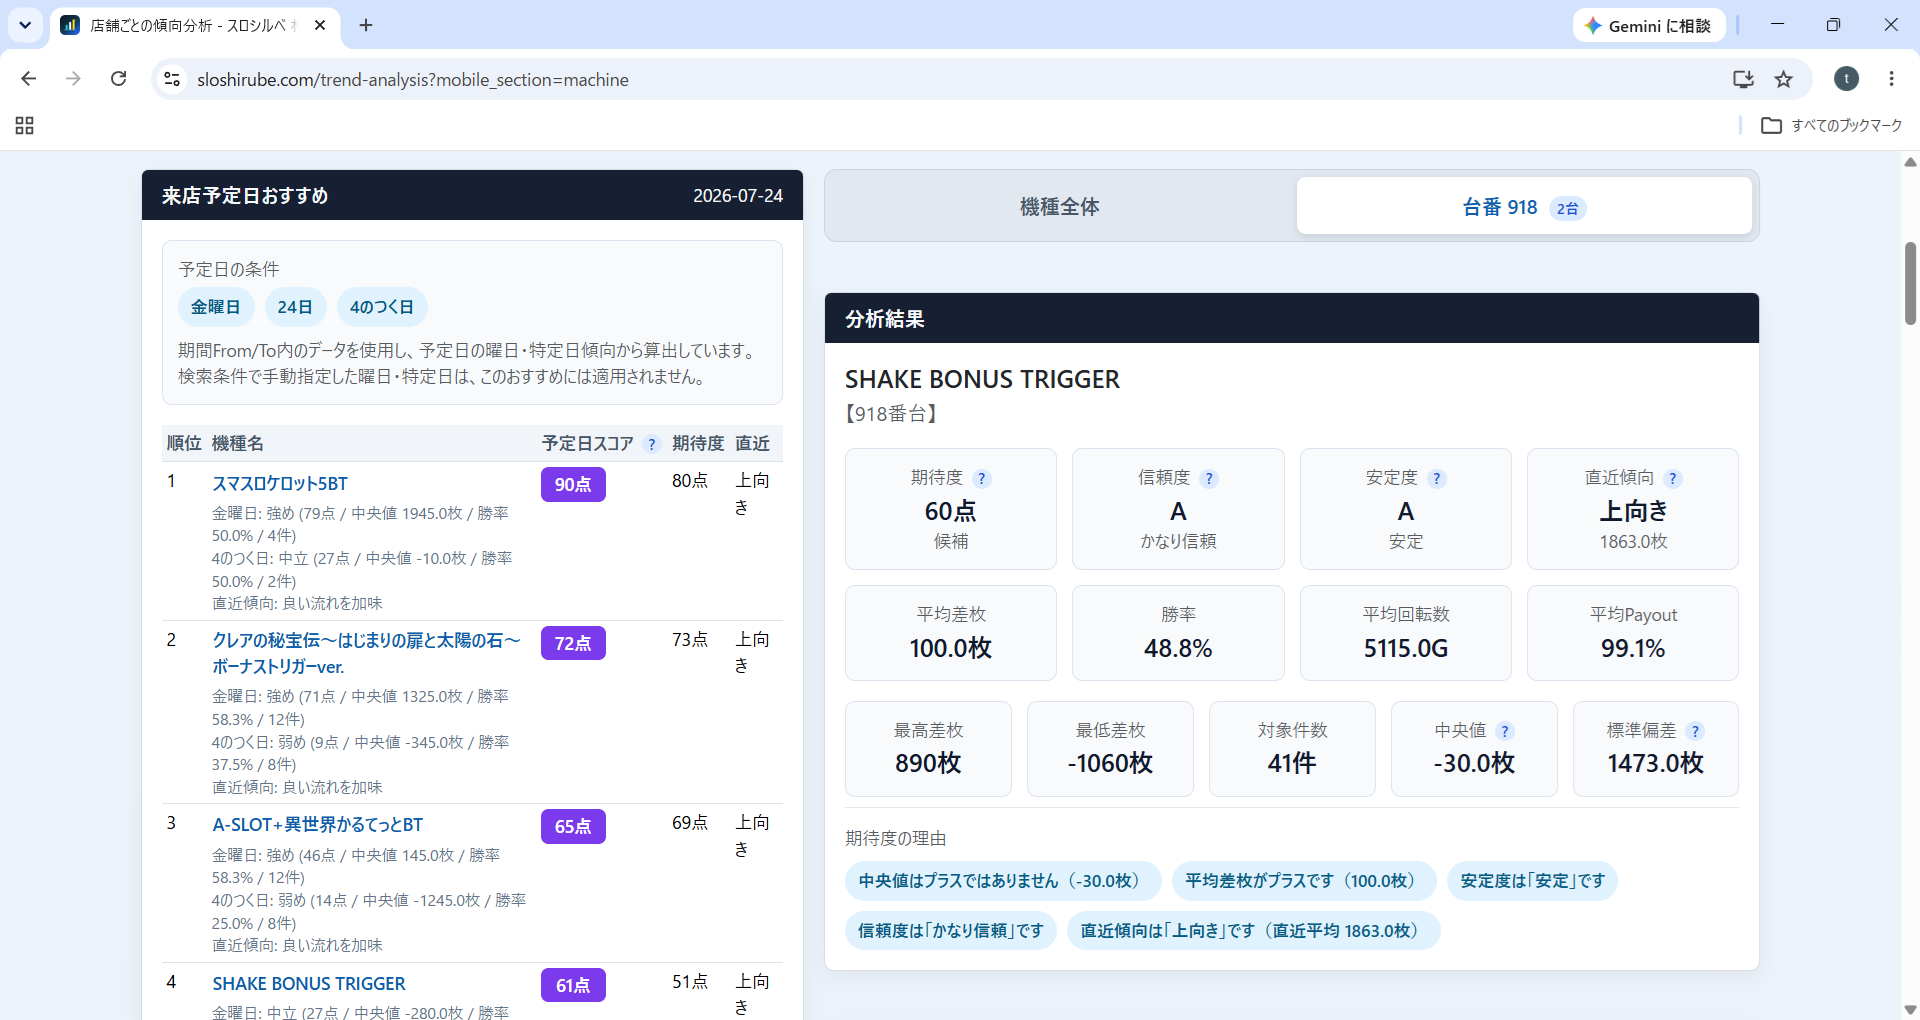The image size is (1920, 1020).
Task: Click the 勝率 48.8% value
Action: [x=1178, y=649]
